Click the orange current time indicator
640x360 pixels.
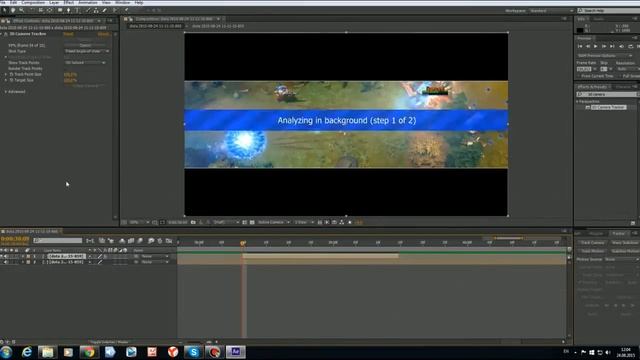tap(243, 243)
